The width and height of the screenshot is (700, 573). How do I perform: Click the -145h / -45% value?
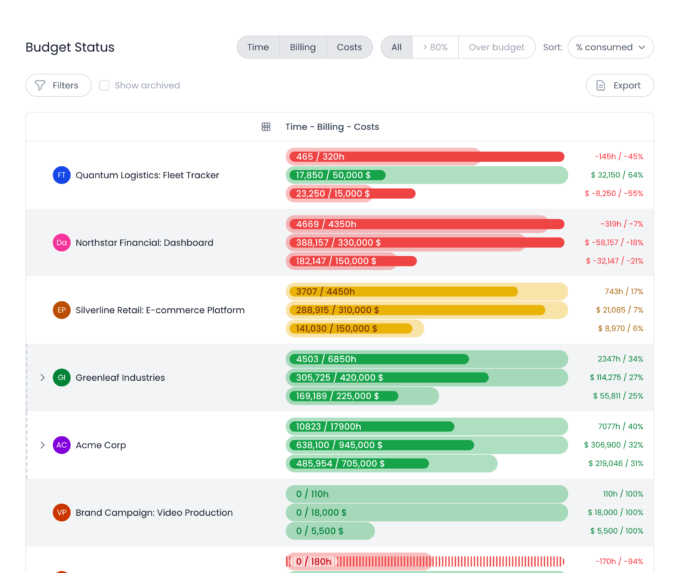(x=619, y=157)
